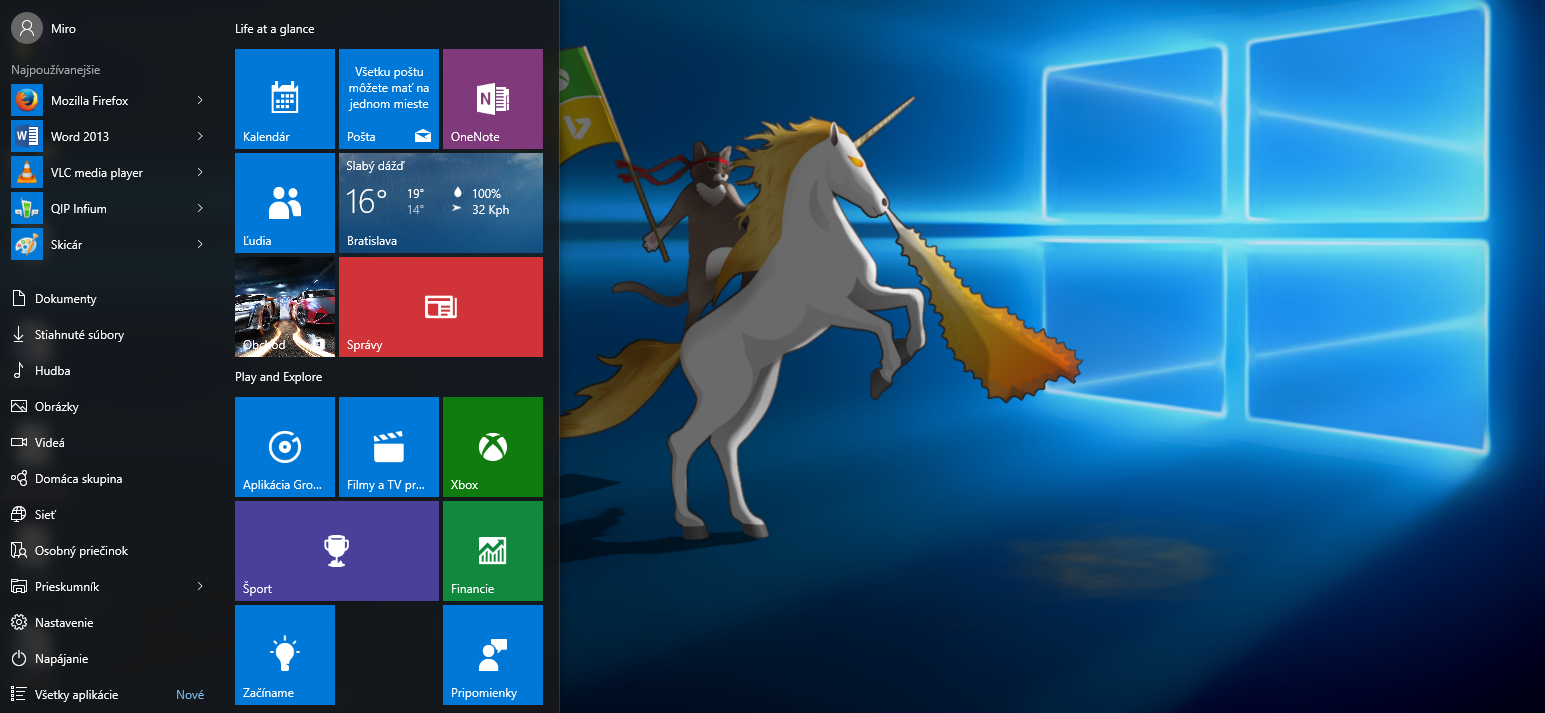Viewport: 1545px width, 713px height.
Task: Start QIP Infium from the list
Action: 108,209
